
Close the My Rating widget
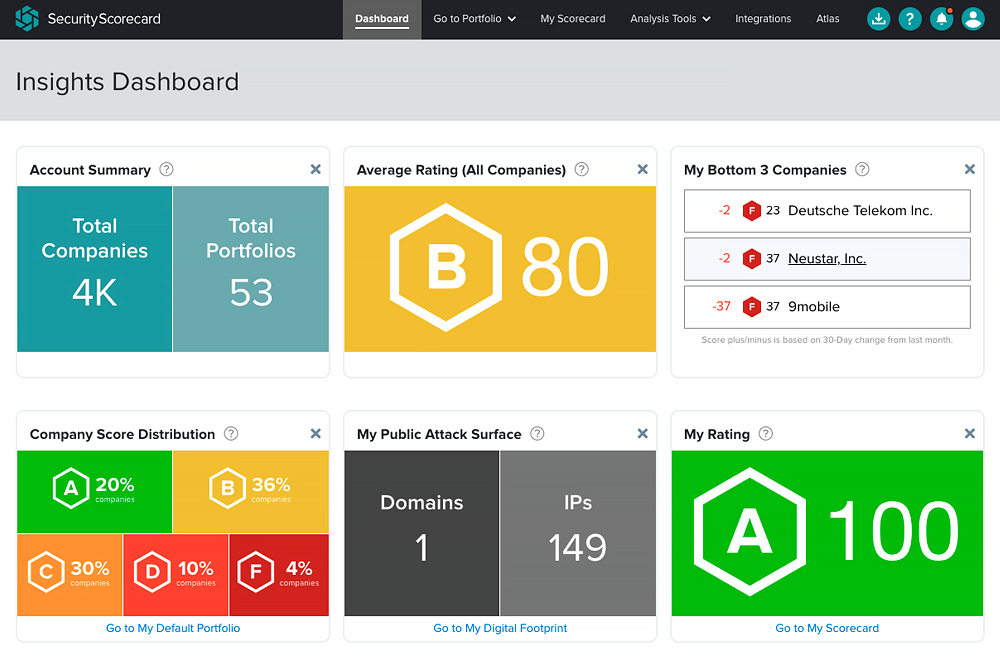(970, 434)
